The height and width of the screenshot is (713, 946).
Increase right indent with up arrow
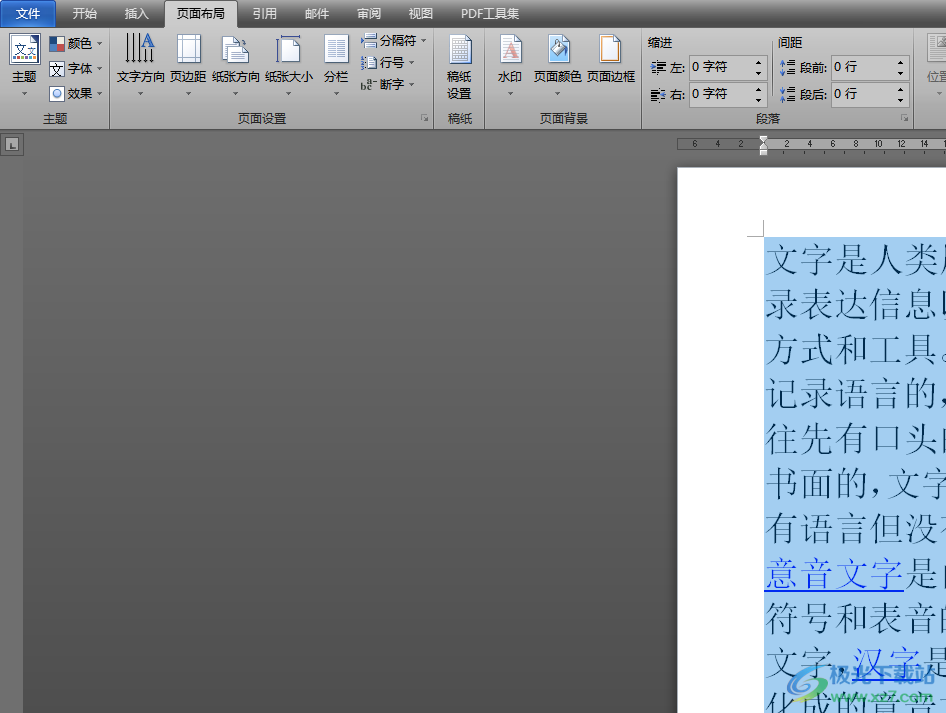[x=758, y=89]
